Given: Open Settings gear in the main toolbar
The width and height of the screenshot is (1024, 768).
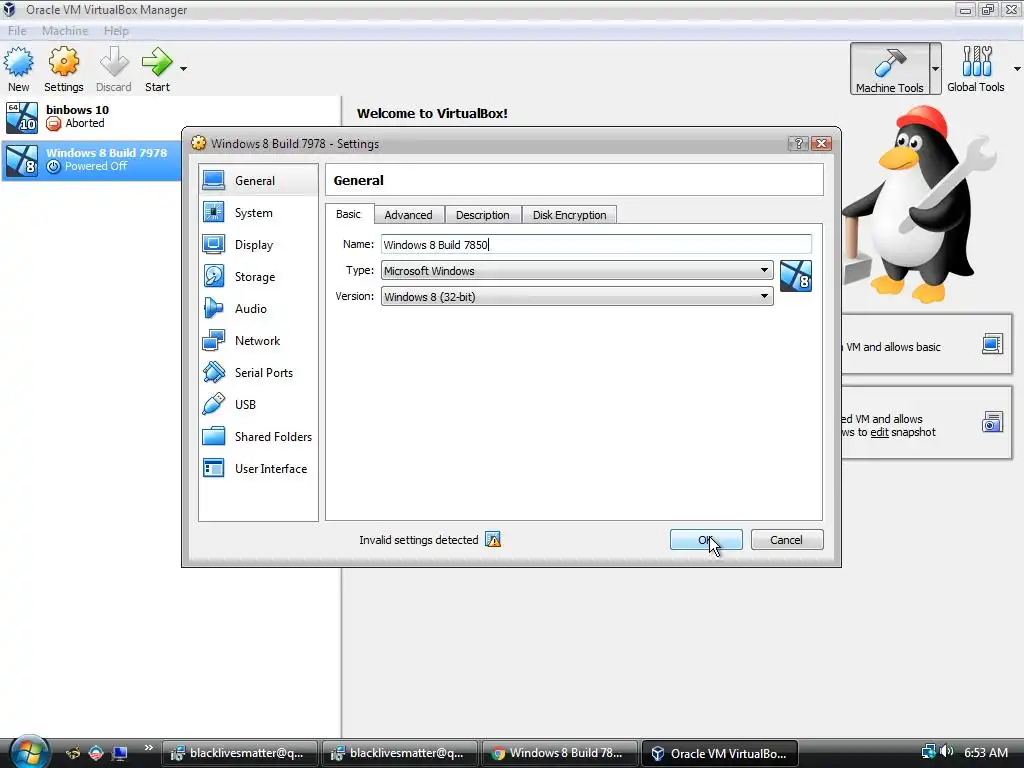Looking at the screenshot, I should [63, 69].
